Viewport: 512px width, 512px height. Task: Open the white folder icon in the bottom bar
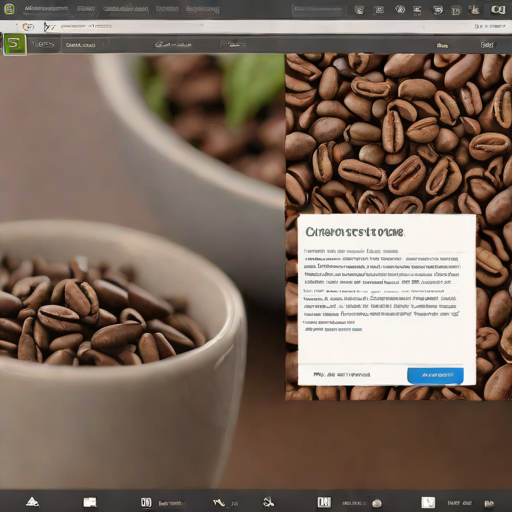click(x=90, y=502)
